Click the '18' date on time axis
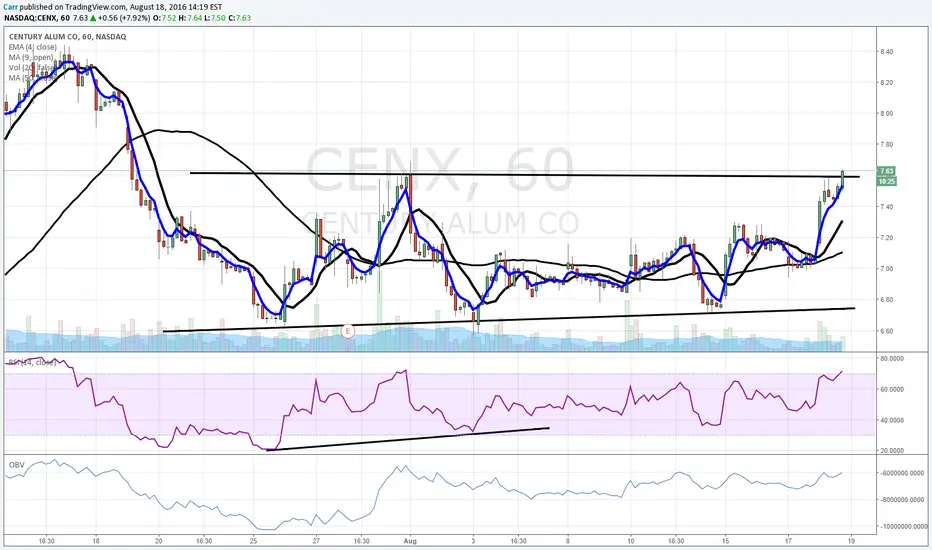This screenshot has height=550, width=932. (96, 541)
